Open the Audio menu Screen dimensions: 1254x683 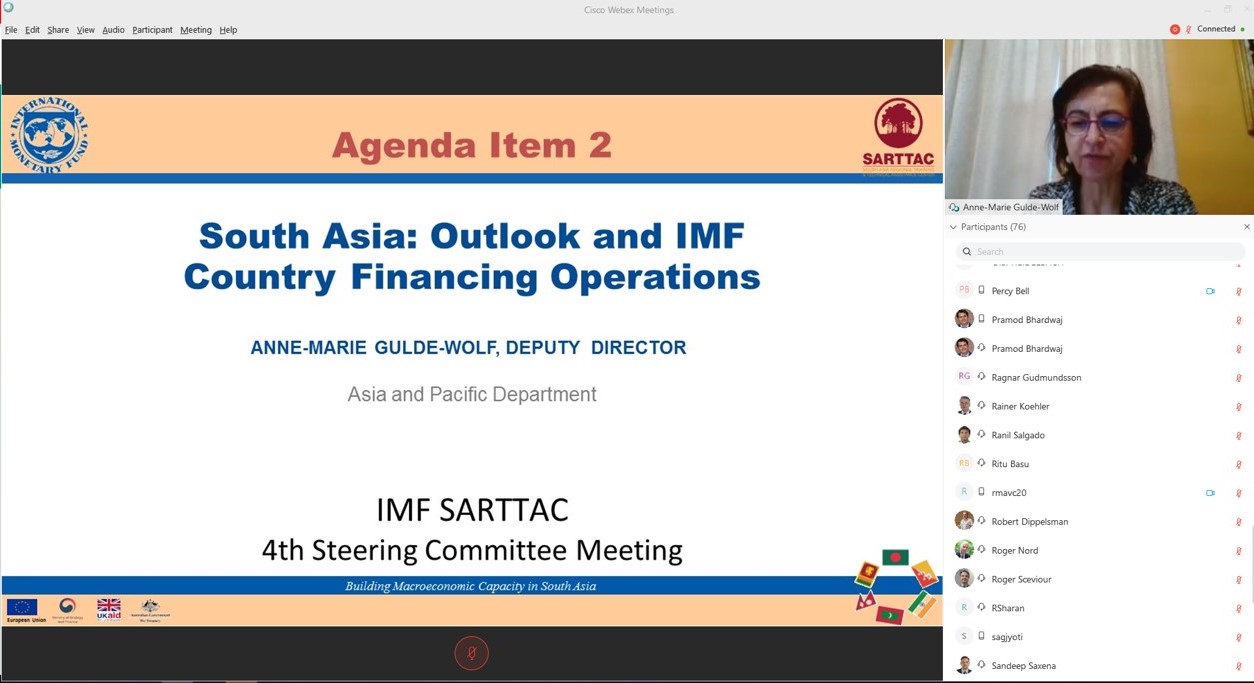tap(113, 30)
